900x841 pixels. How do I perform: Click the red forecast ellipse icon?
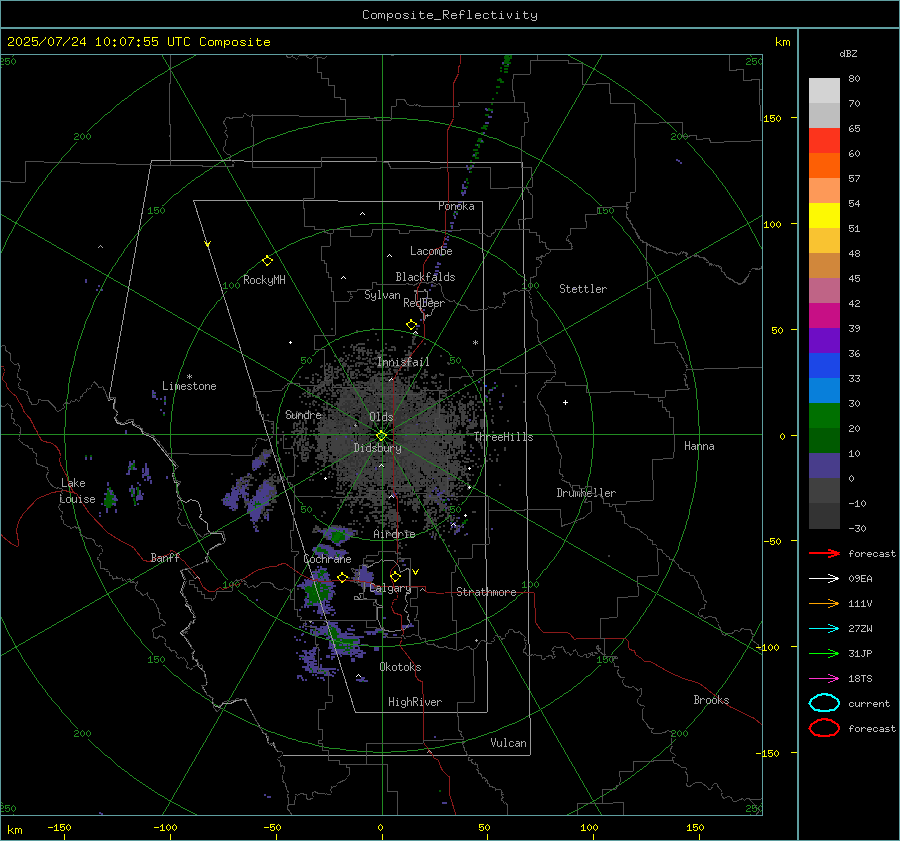[824, 728]
